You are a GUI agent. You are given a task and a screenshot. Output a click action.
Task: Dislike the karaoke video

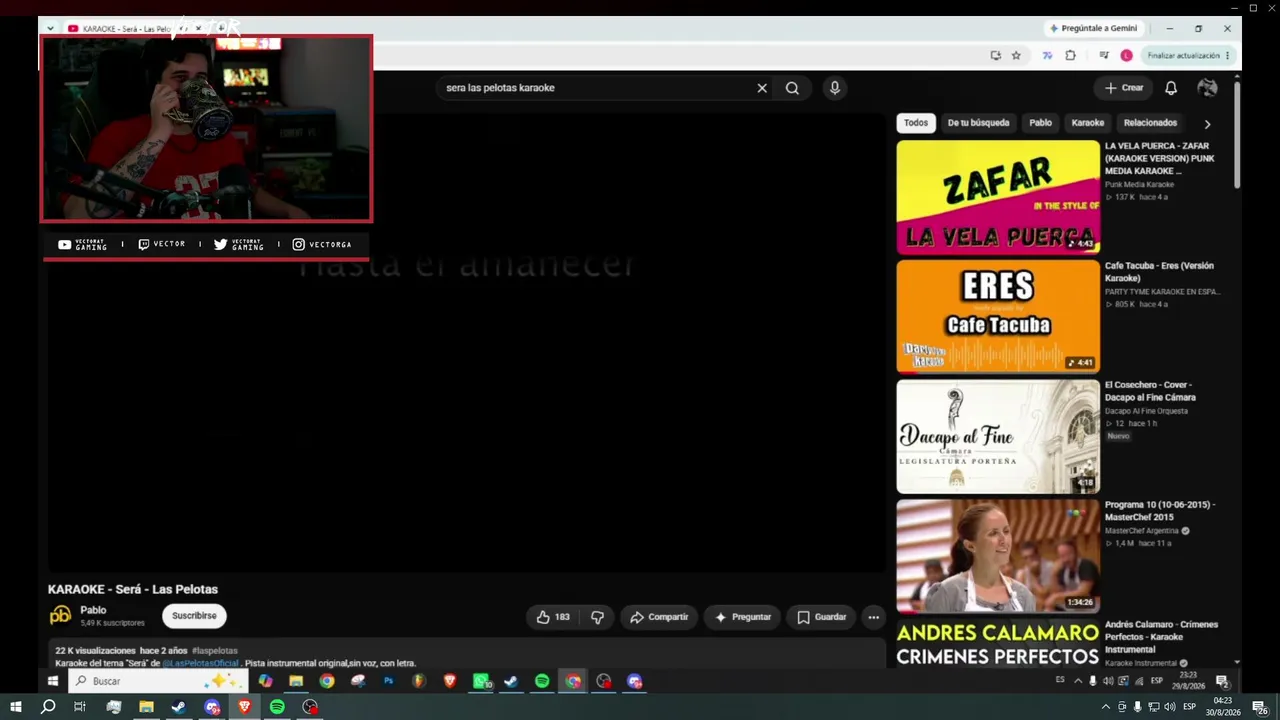pyautogui.click(x=597, y=617)
